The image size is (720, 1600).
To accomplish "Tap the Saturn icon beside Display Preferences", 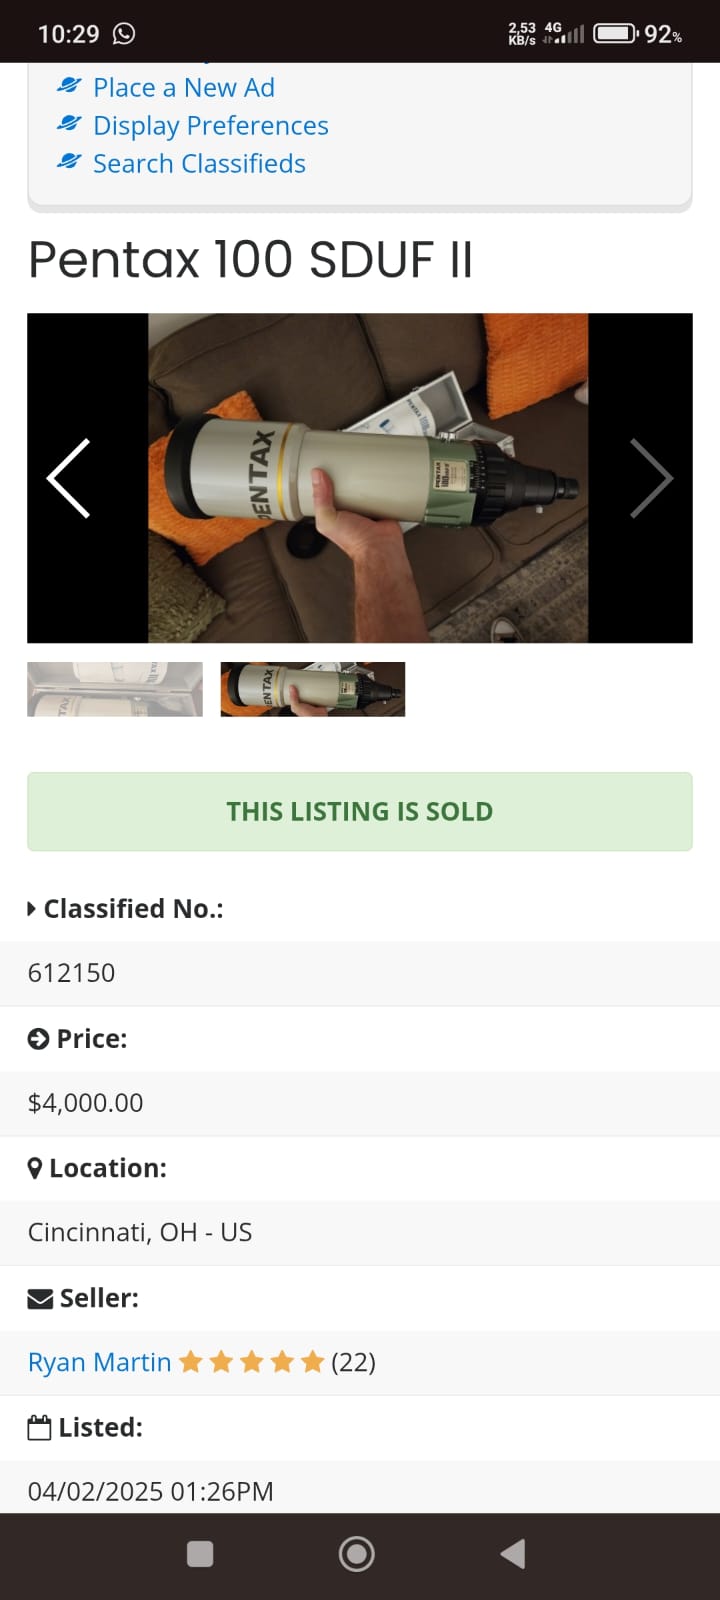I will pos(69,124).
